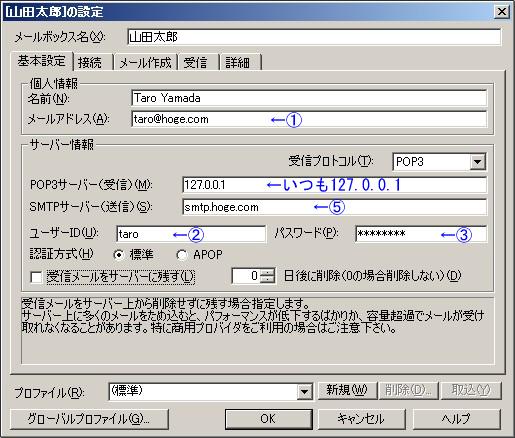The width and height of the screenshot is (515, 438).
Task: Increase the days-until-delete spinner value
Action: (267, 272)
